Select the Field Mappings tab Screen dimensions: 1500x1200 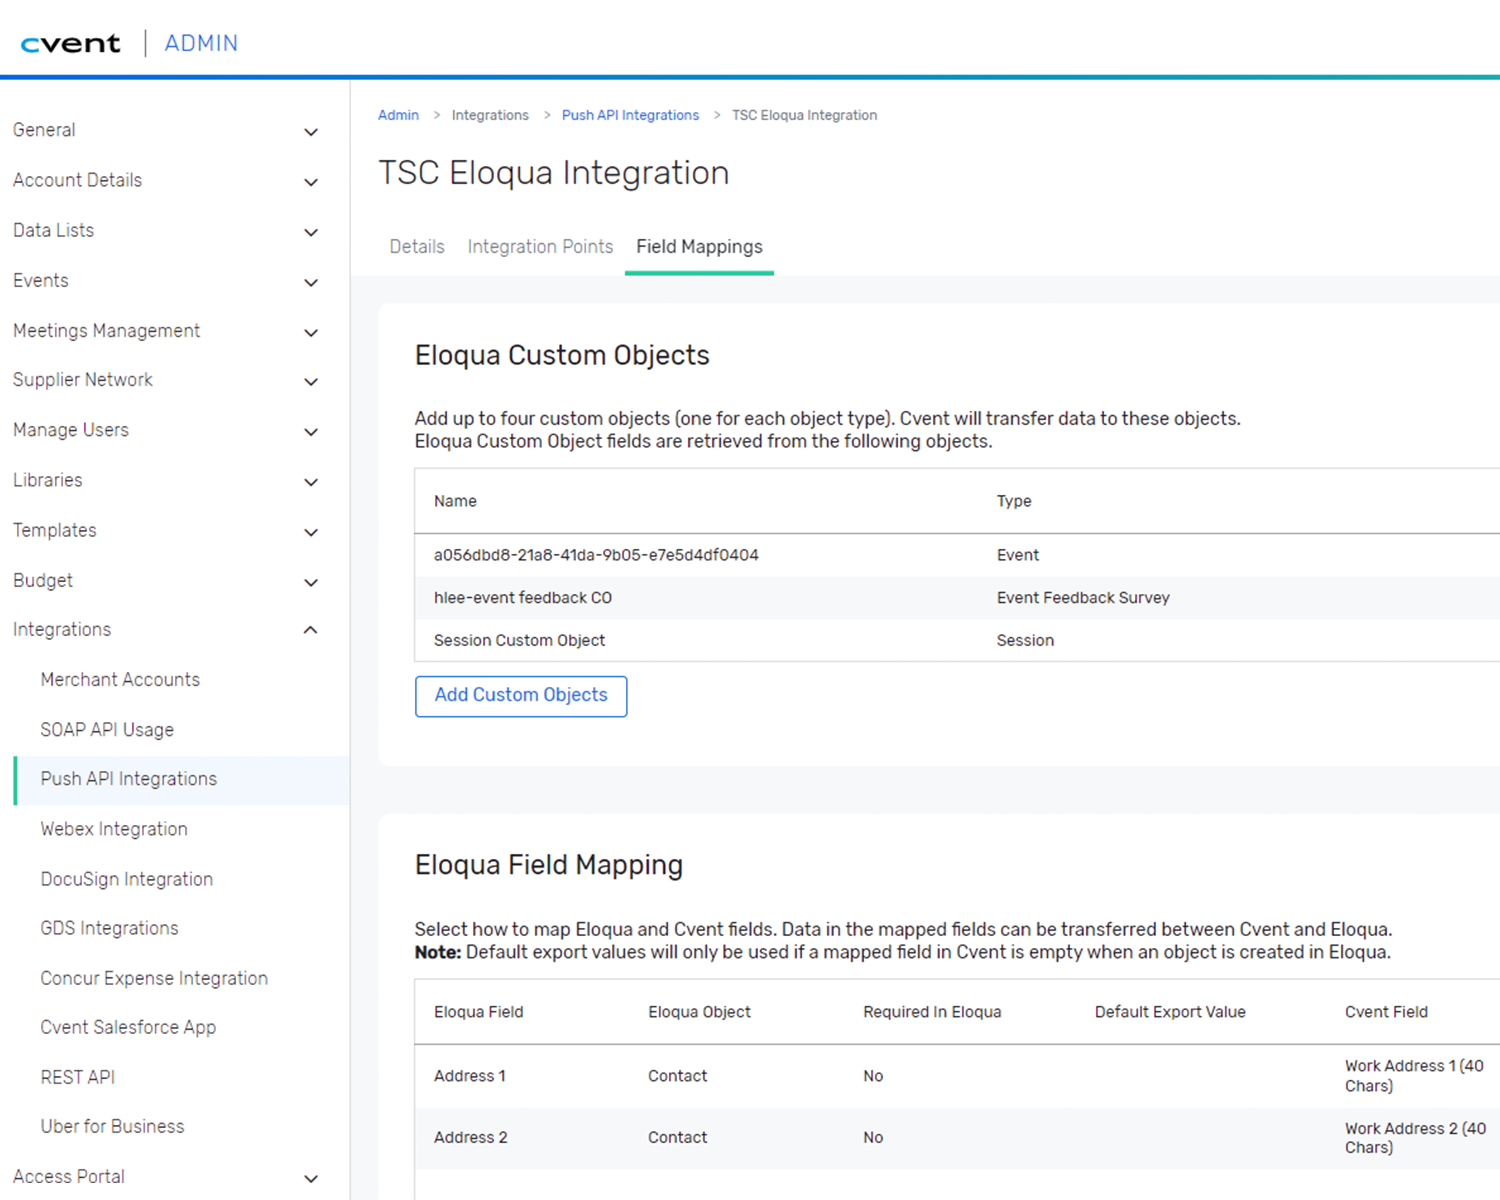pyautogui.click(x=698, y=246)
